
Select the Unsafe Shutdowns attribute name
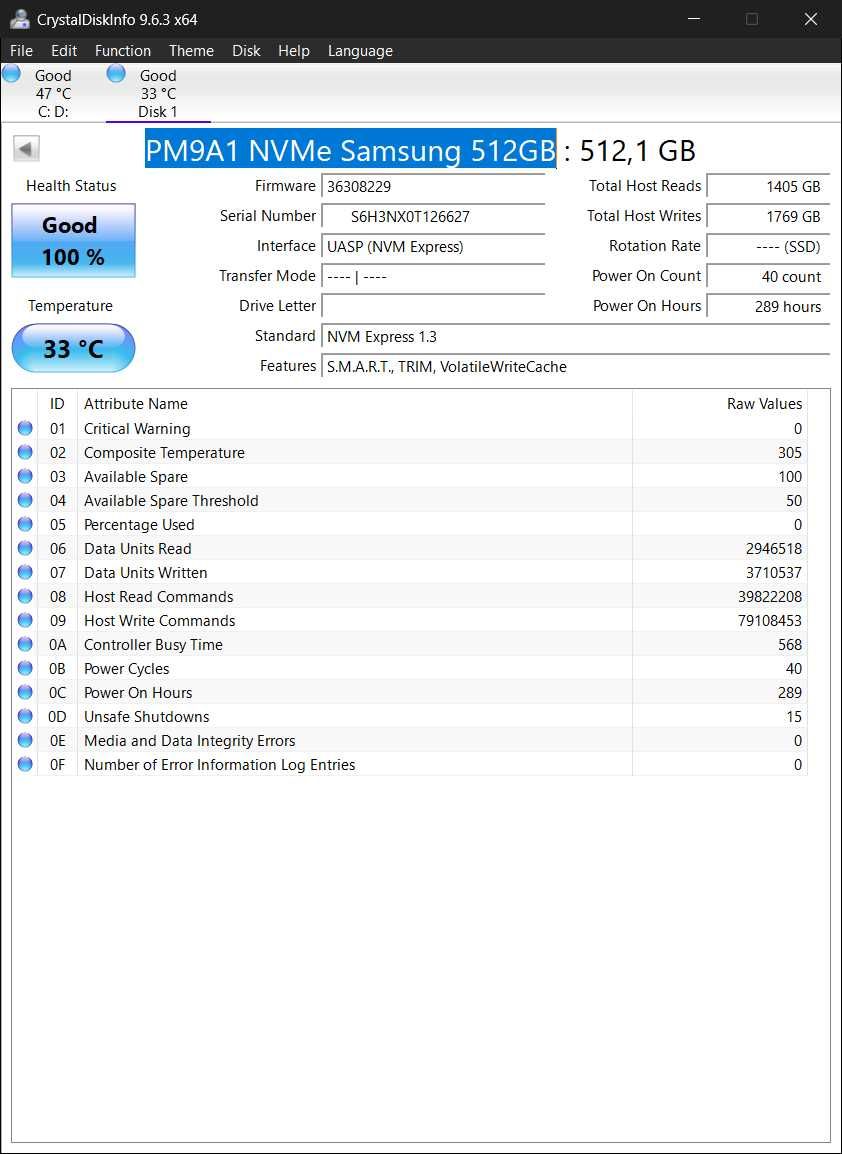tap(146, 717)
